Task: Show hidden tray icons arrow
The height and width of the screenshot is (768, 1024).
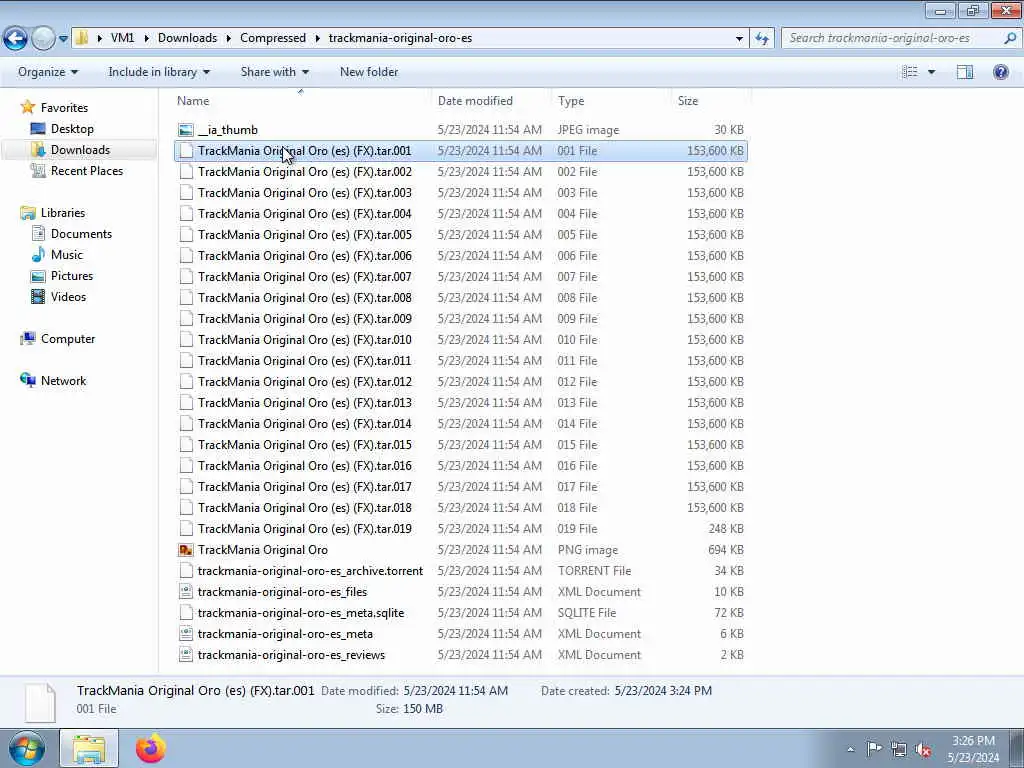Action: (x=850, y=749)
